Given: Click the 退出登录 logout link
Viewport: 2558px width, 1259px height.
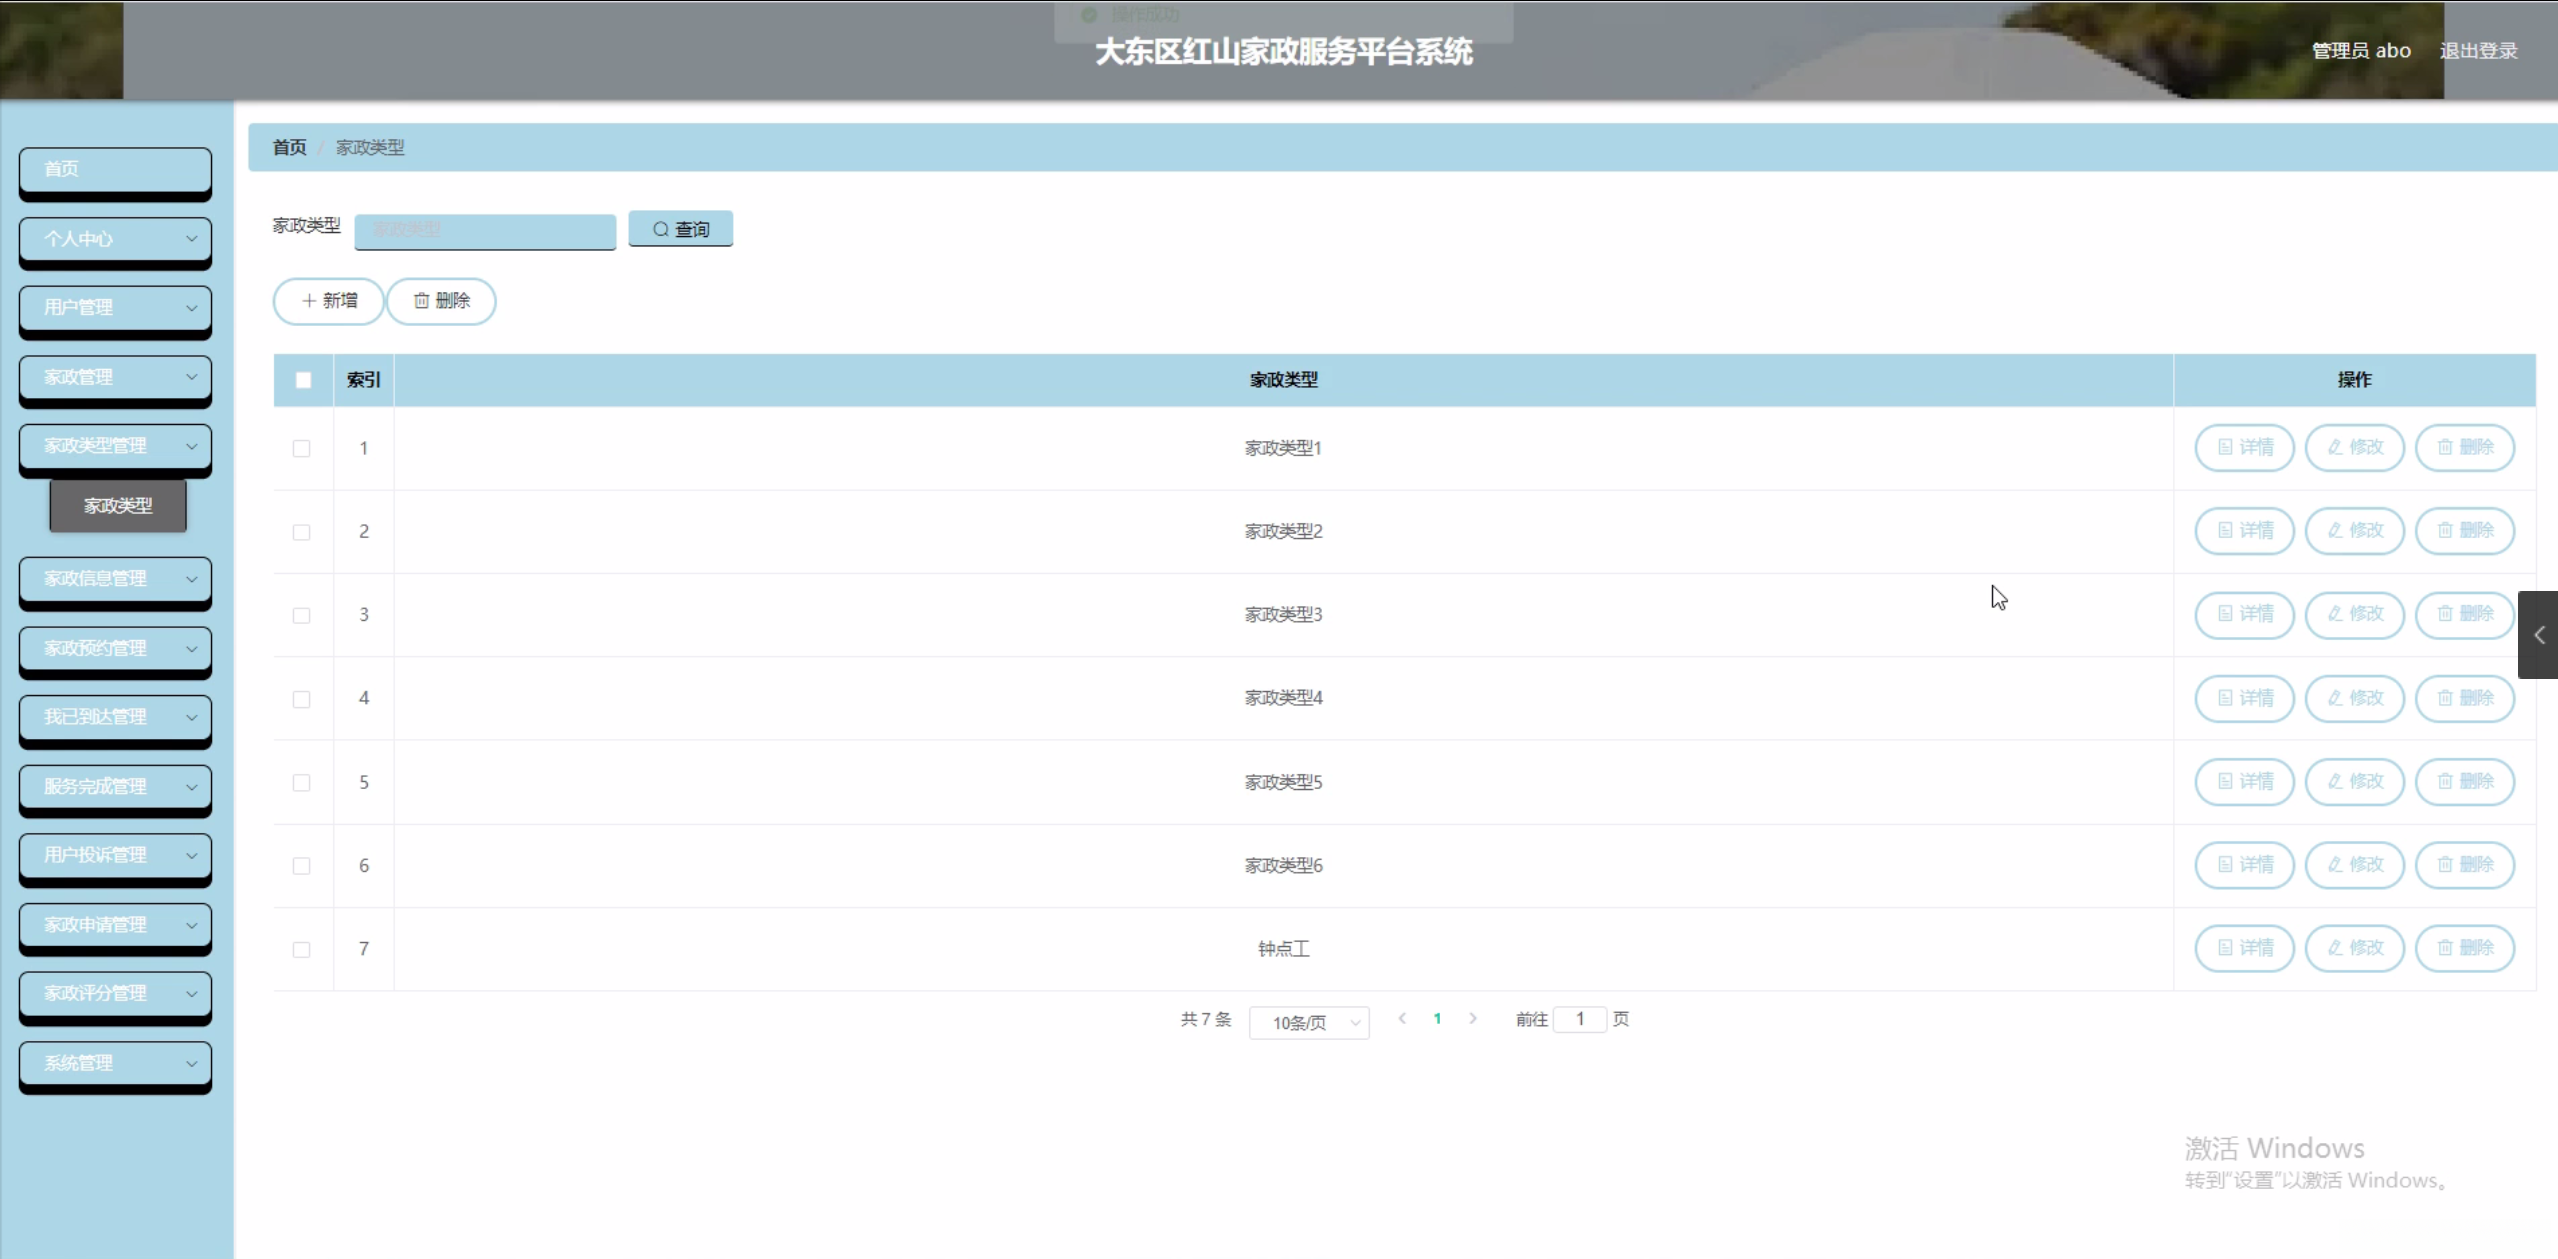Looking at the screenshot, I should (x=2477, y=51).
